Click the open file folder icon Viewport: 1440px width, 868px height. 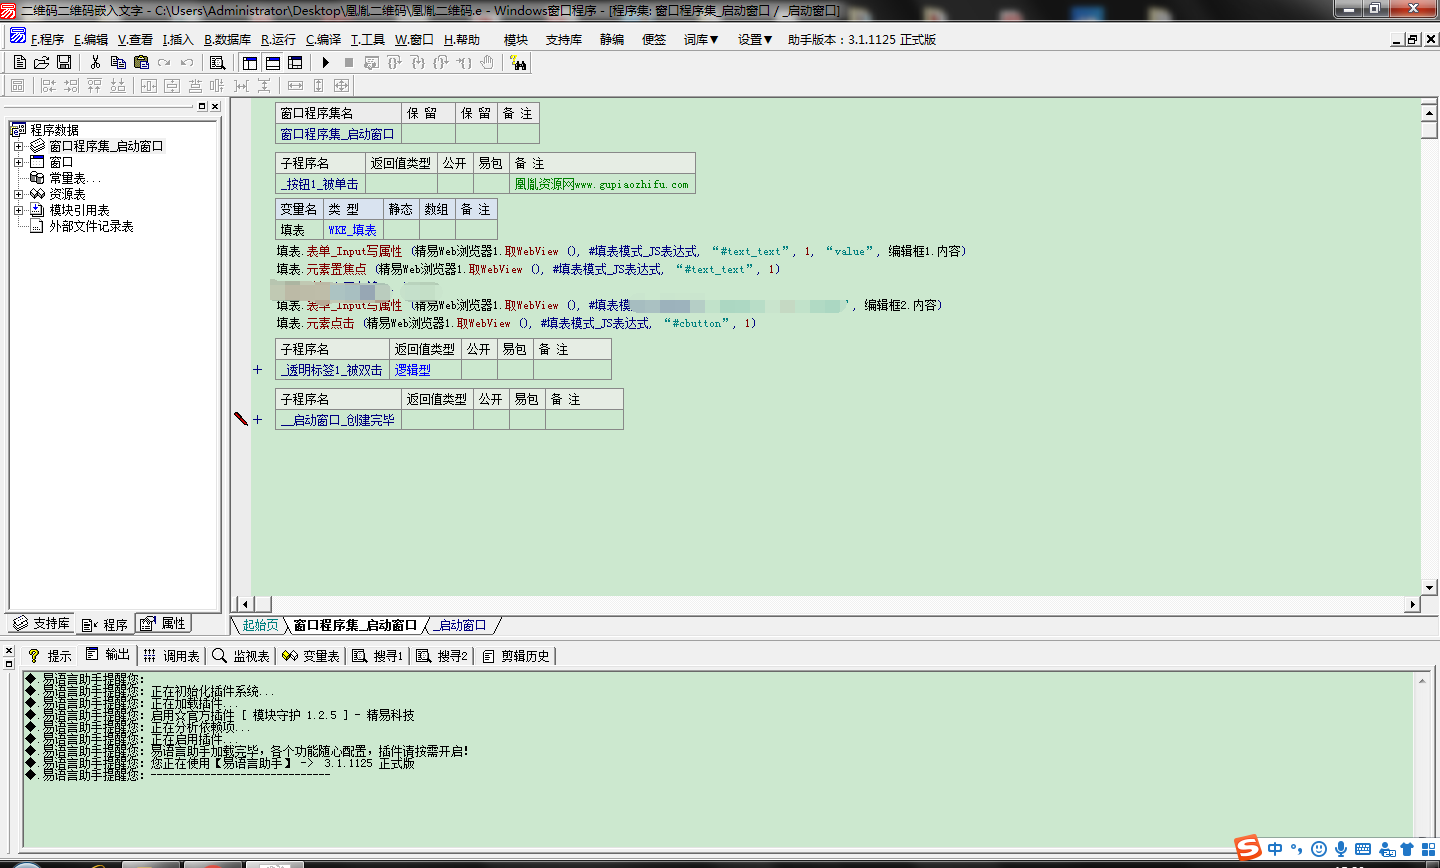coord(42,62)
